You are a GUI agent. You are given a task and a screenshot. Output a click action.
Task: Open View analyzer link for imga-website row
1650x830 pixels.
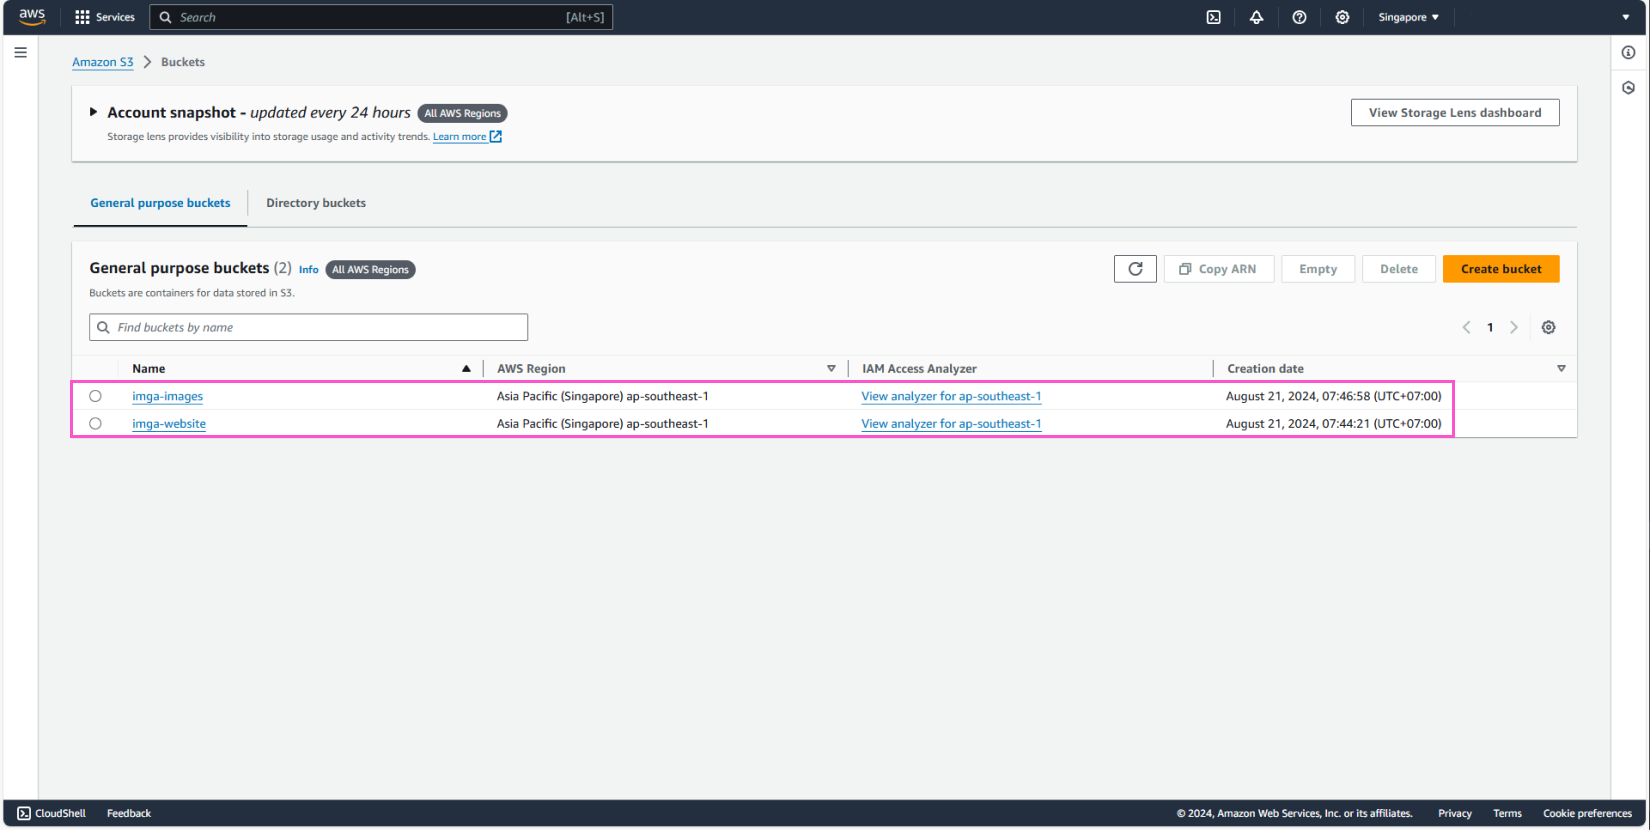coord(951,424)
